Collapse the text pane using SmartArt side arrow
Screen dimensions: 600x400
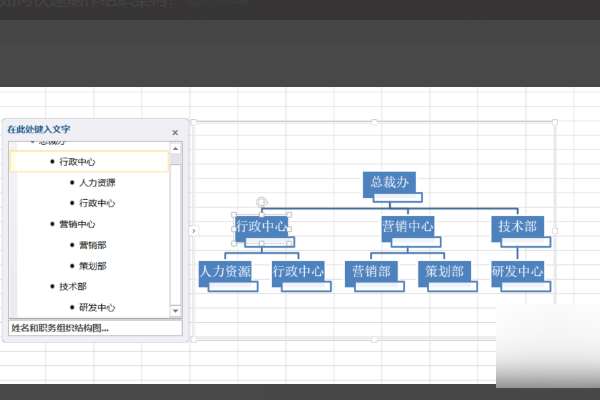(194, 231)
